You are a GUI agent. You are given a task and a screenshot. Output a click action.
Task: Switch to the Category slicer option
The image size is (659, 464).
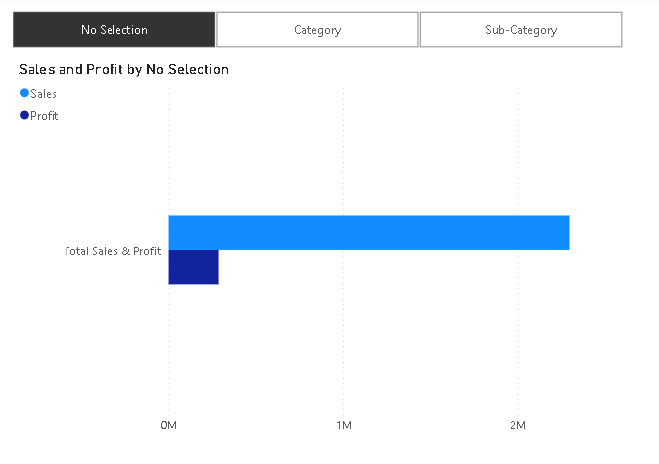[x=317, y=30]
